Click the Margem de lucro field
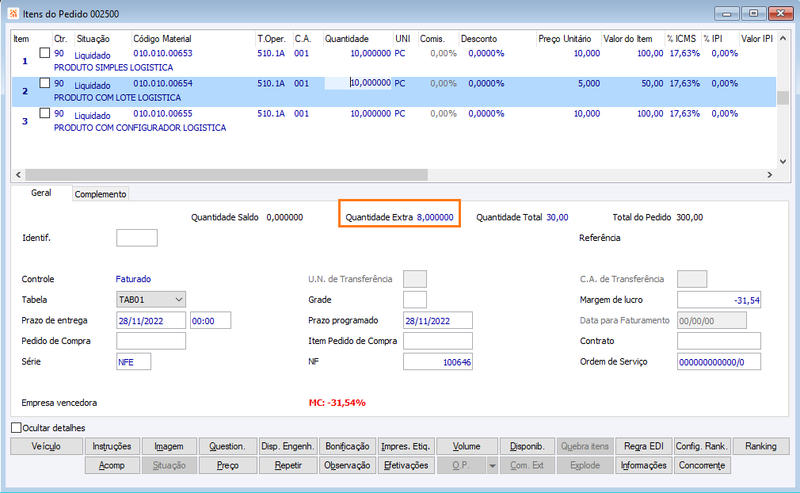Image resolution: width=800 pixels, height=493 pixels. click(x=719, y=300)
